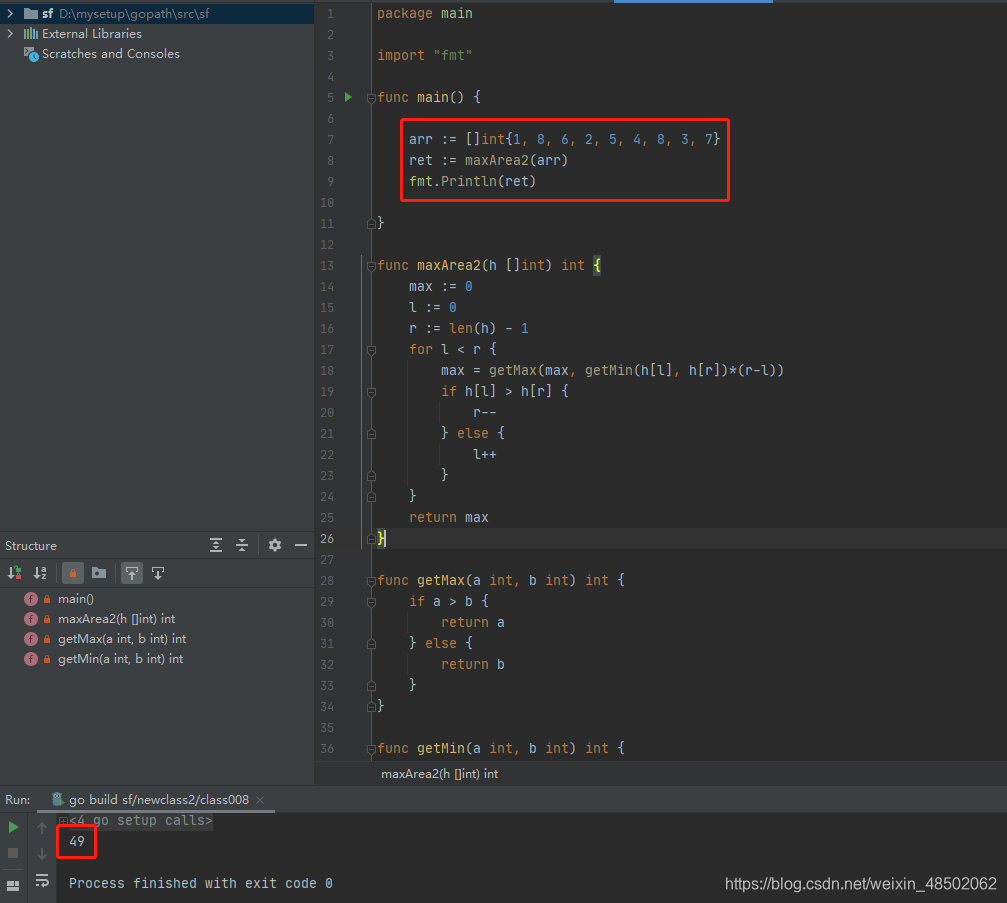Hide the Structure panel

point(301,545)
